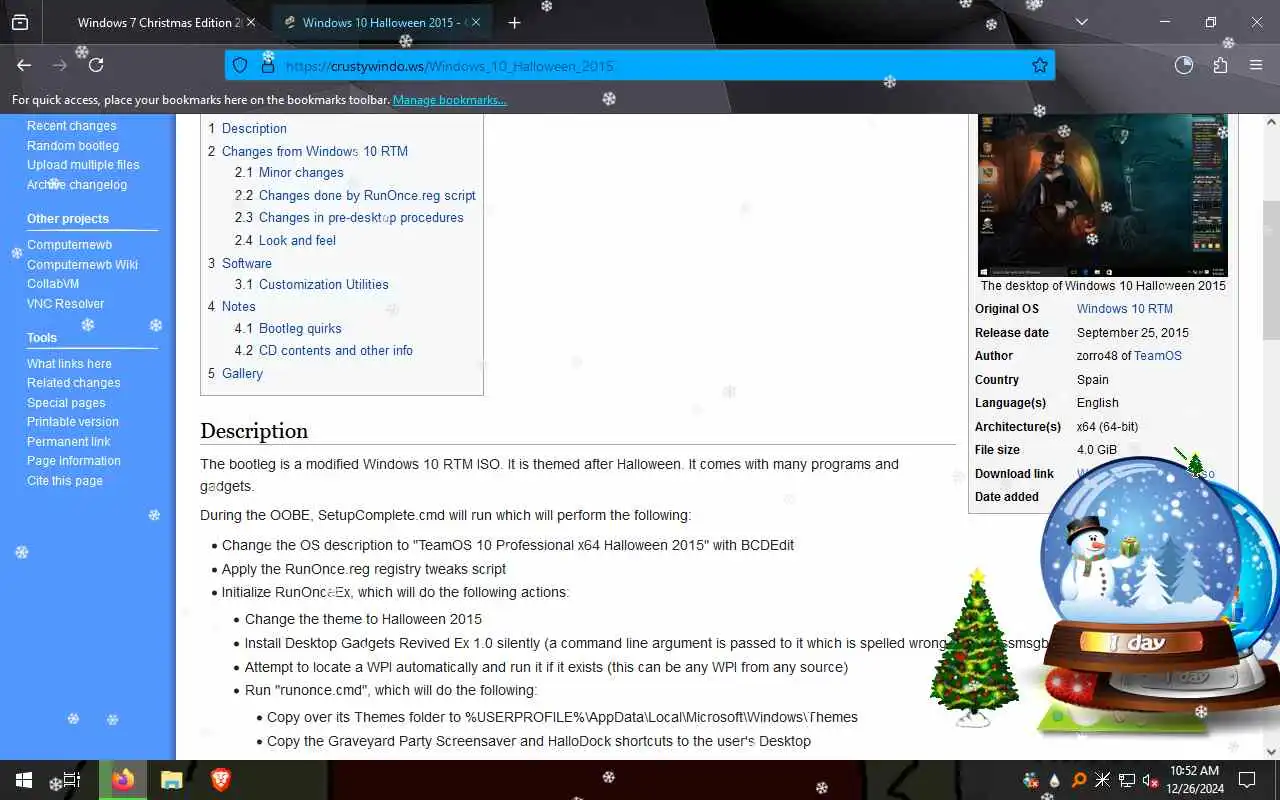Click the white snowflake tray icon

[1103, 780]
